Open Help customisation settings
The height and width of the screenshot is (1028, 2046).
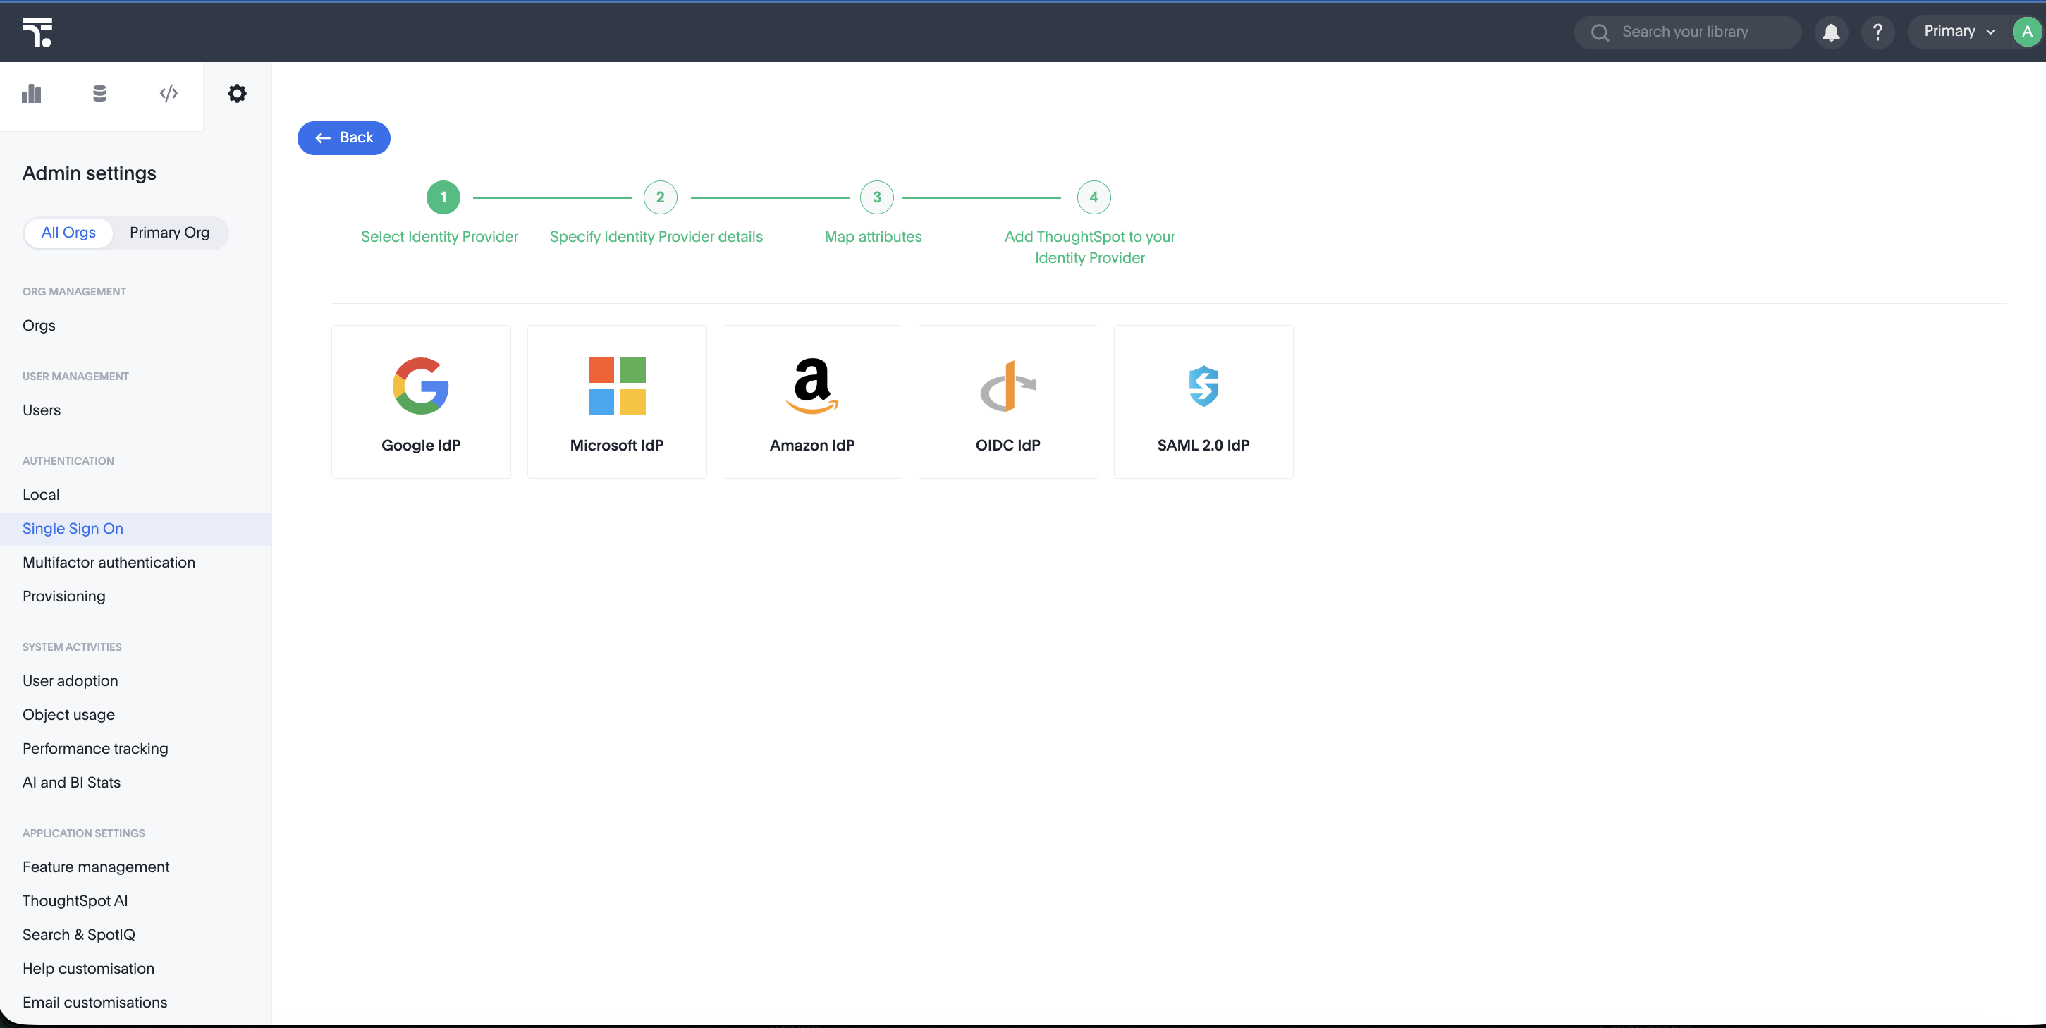[135, 969]
